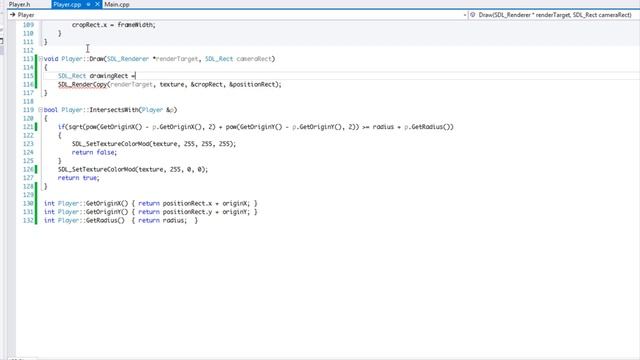
Task: Click the if(sqrt(pow(...)) condition line
Action: (x=256, y=127)
